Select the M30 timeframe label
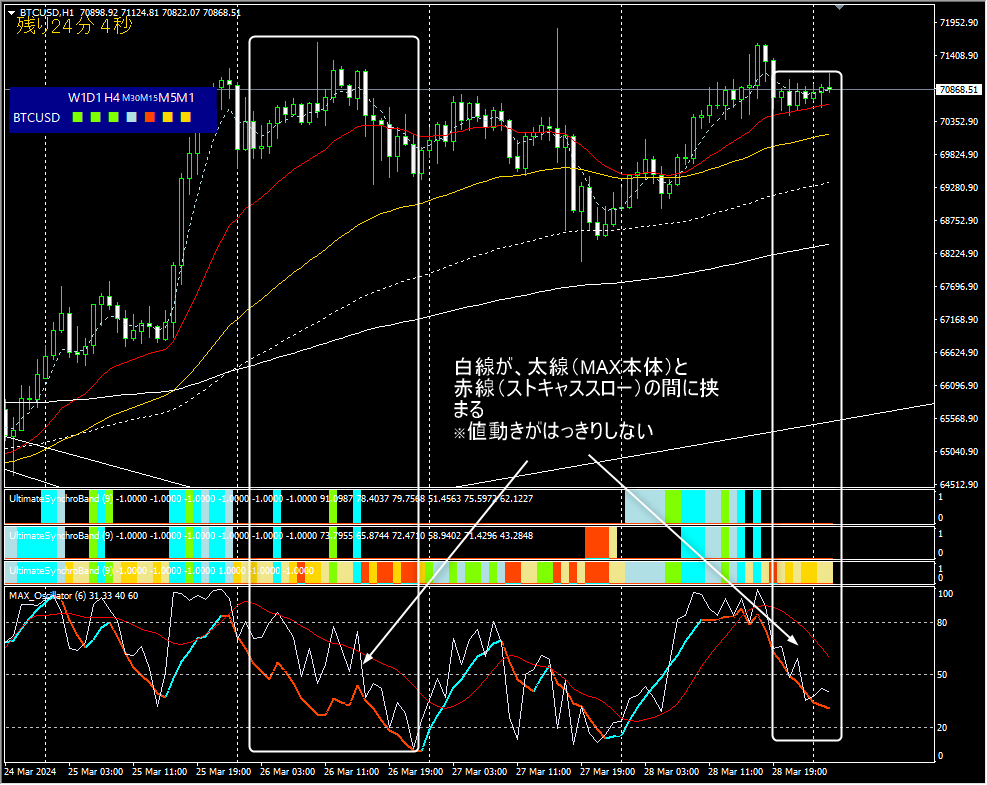Viewport: 987px width, 785px height. tap(131, 98)
